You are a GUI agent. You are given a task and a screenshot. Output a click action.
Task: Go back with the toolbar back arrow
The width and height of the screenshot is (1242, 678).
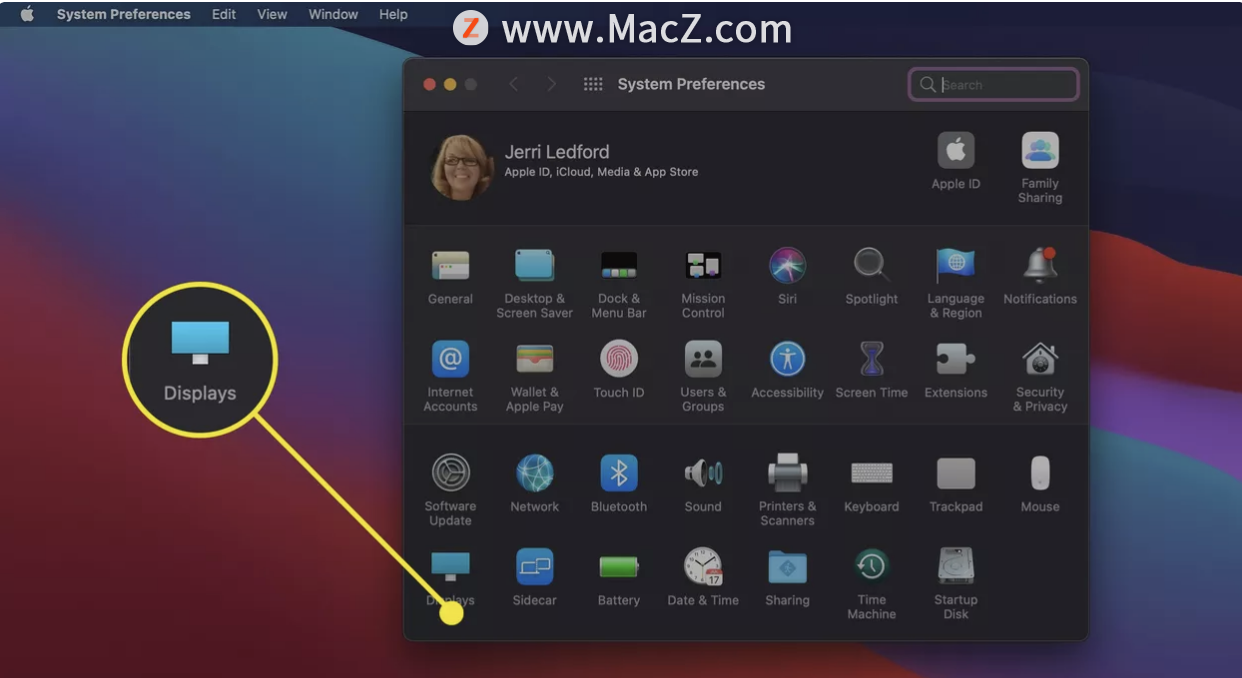(x=514, y=84)
